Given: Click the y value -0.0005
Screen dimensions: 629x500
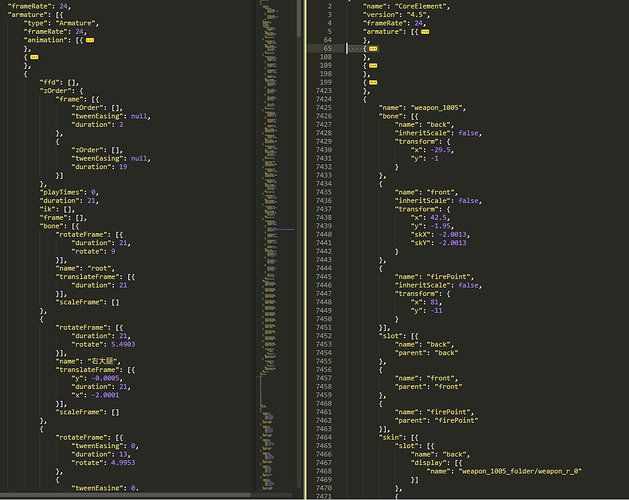Looking at the screenshot, I should tap(105, 378).
